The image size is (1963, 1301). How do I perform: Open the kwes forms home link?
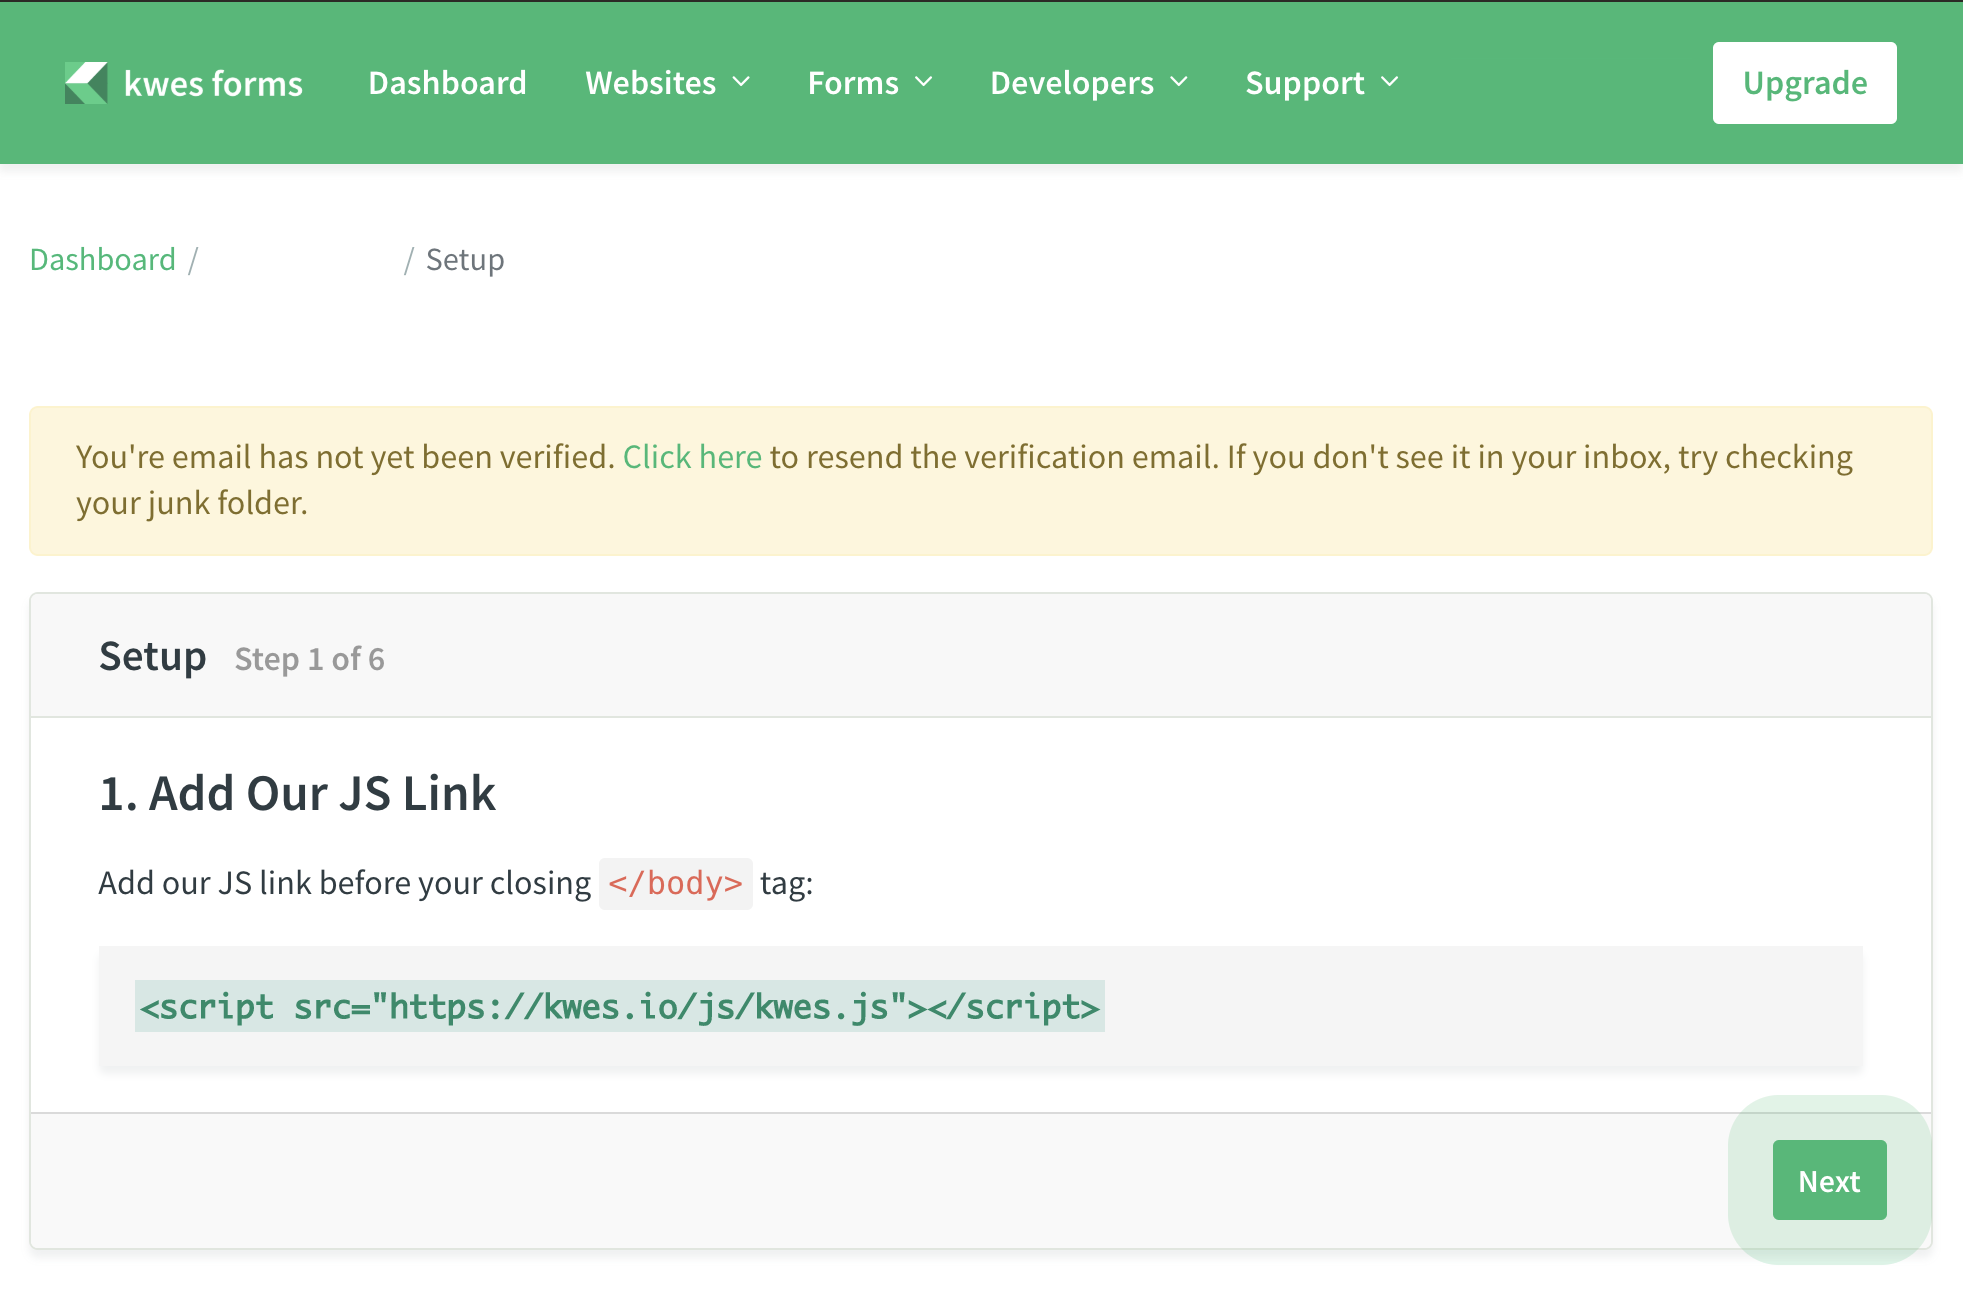tap(184, 83)
